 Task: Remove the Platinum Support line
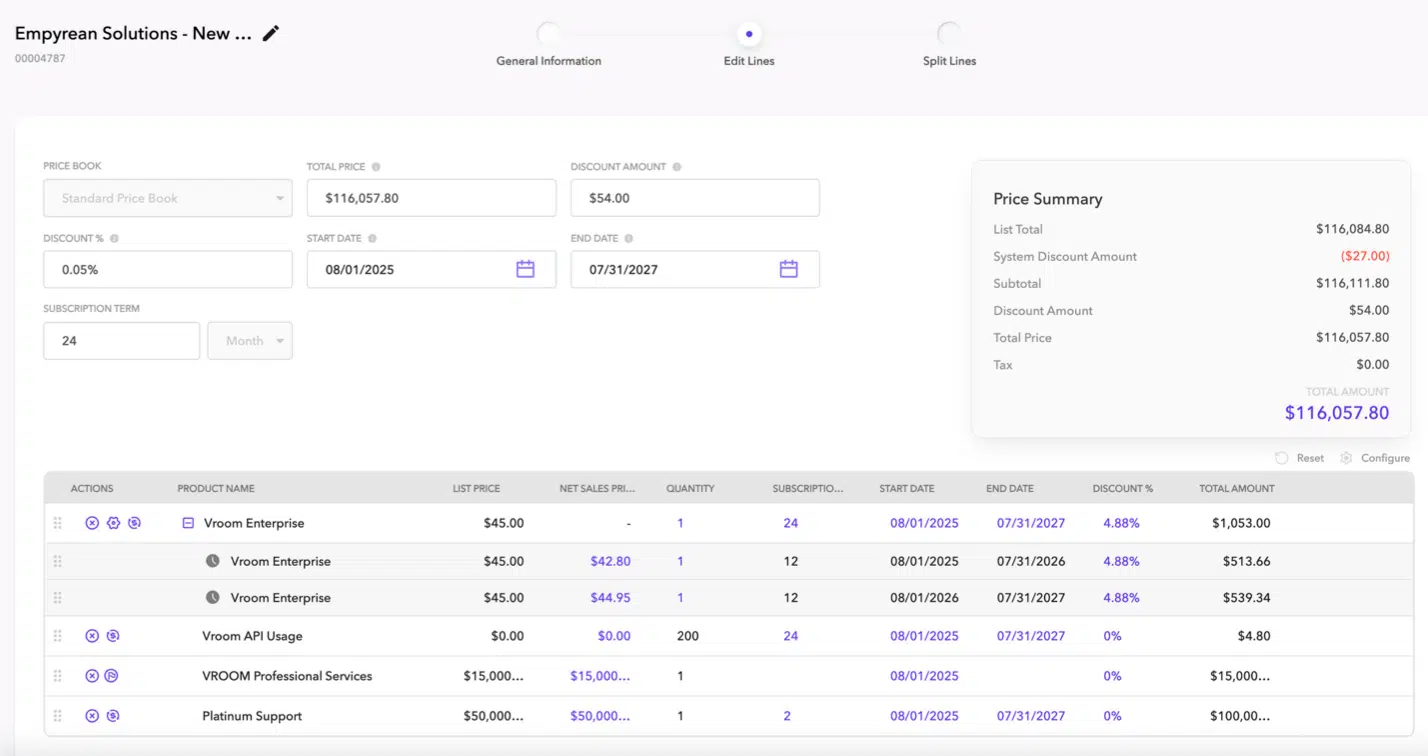tap(92, 716)
